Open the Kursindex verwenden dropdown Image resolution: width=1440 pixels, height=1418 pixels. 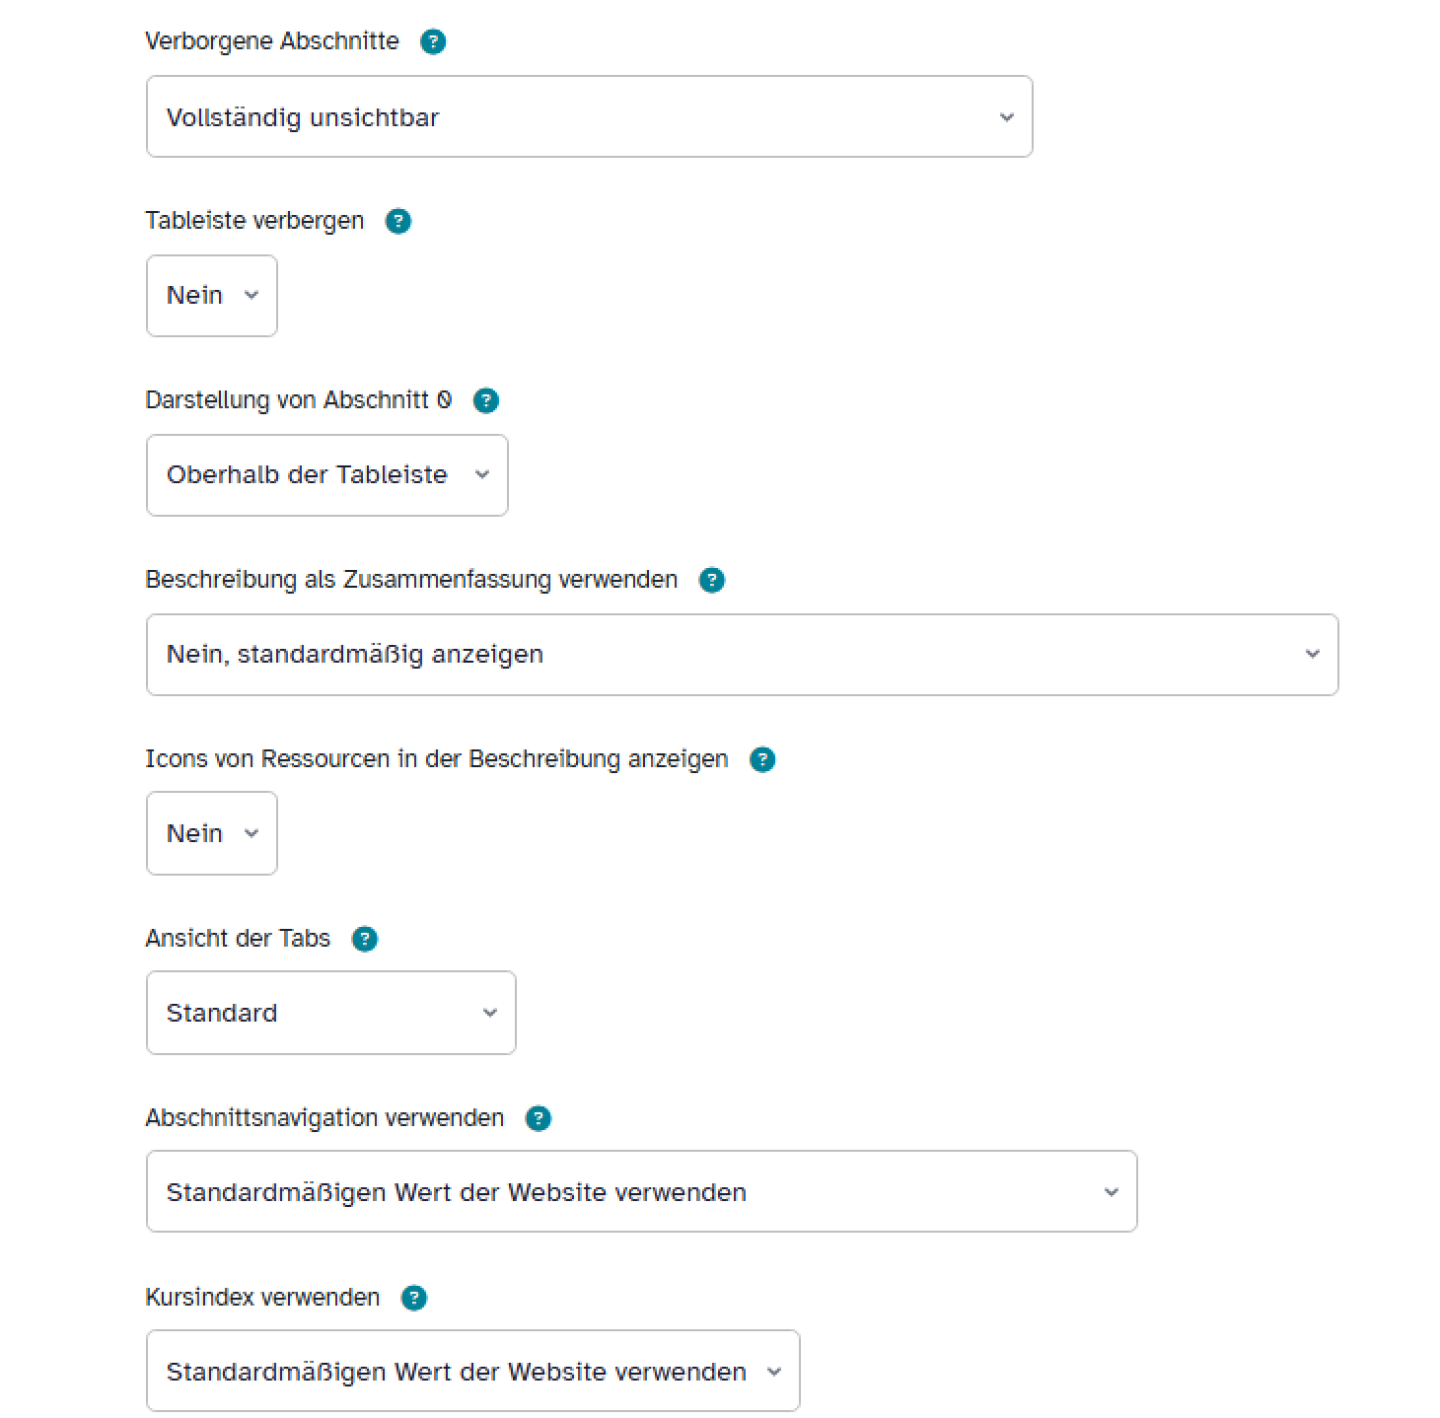click(473, 1371)
